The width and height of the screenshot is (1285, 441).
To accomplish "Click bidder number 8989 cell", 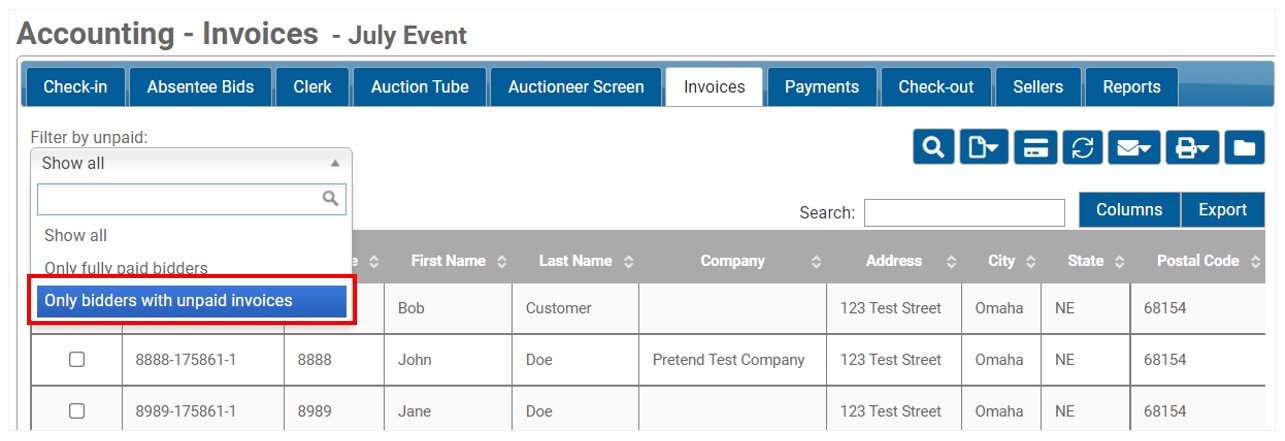I will coord(334,411).
